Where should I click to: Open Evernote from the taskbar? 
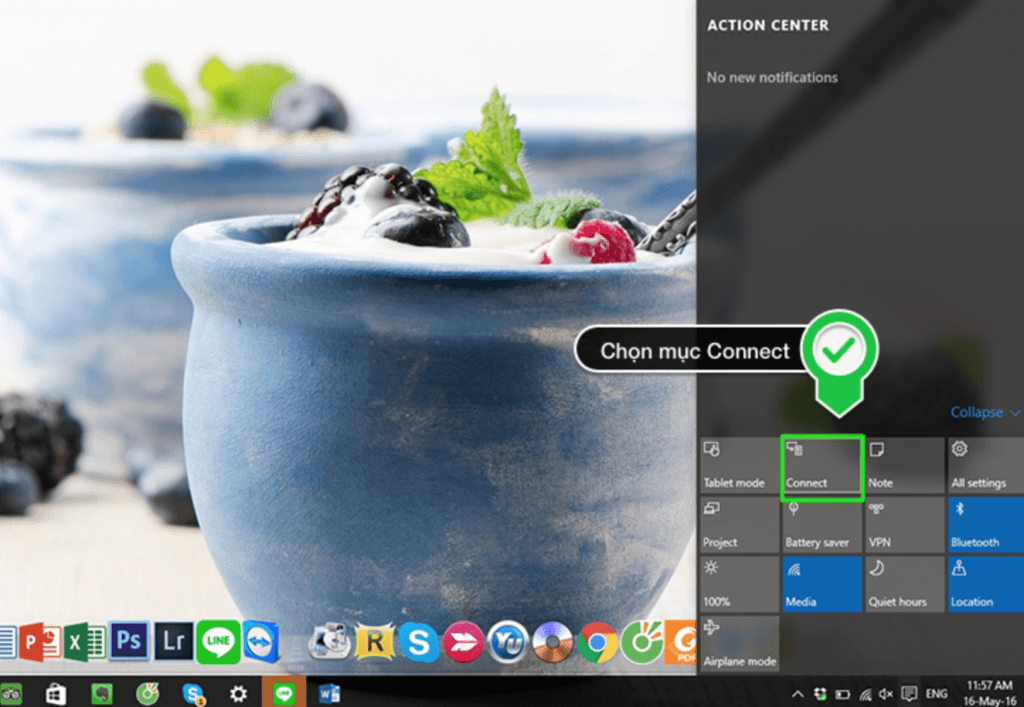[x=102, y=693]
